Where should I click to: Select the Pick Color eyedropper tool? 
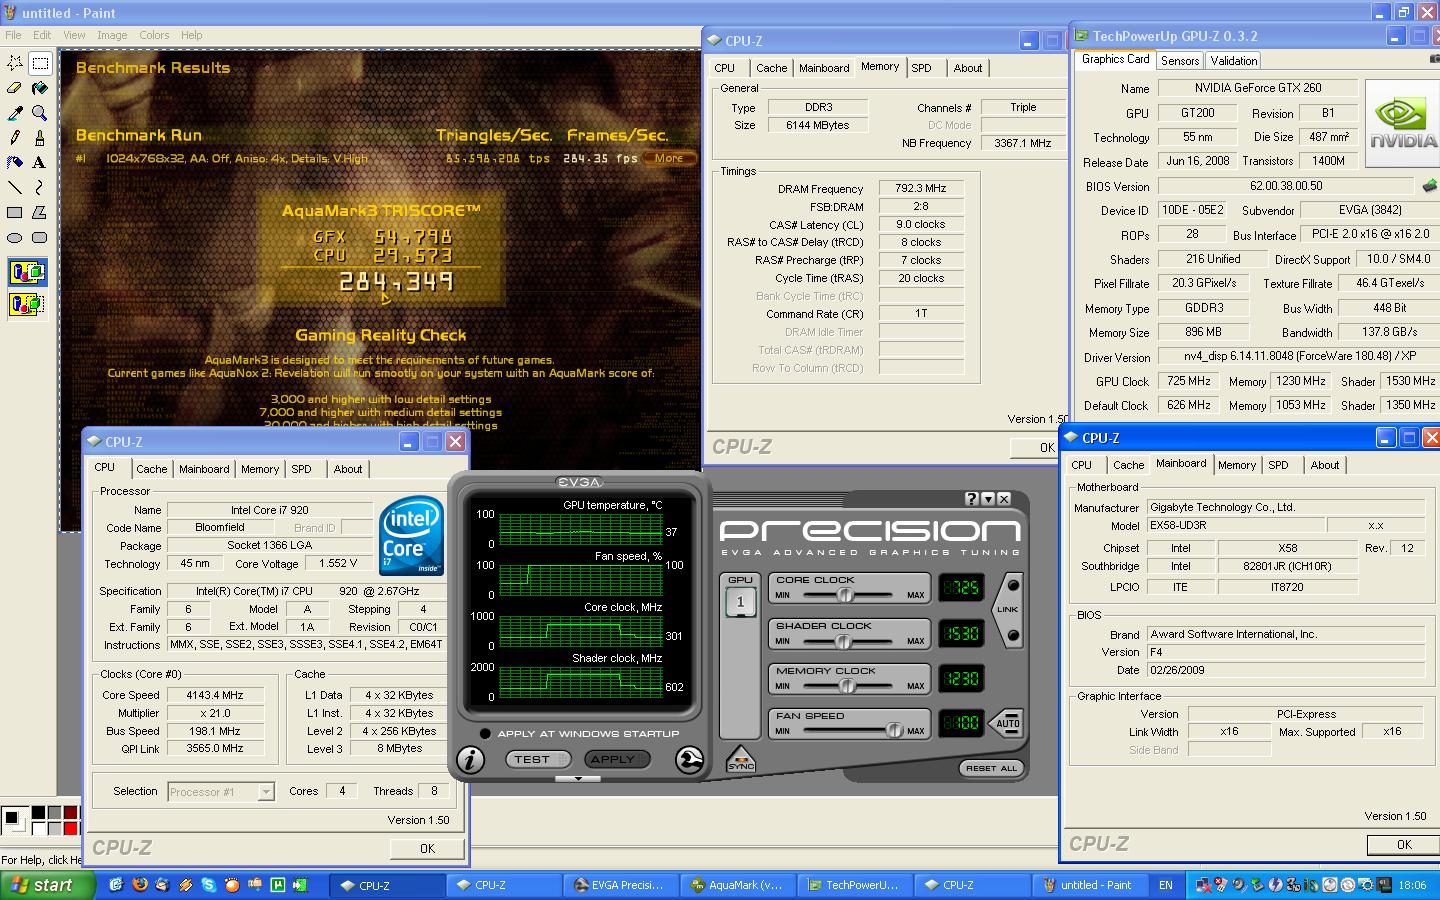tap(15, 113)
